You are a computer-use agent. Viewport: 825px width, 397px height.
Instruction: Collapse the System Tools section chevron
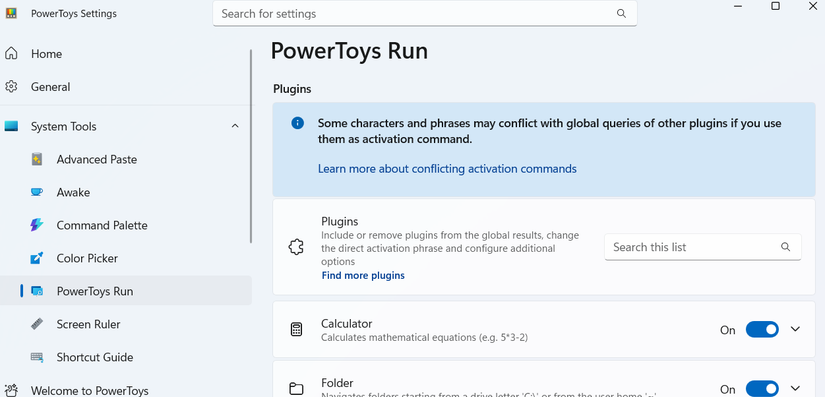(235, 126)
